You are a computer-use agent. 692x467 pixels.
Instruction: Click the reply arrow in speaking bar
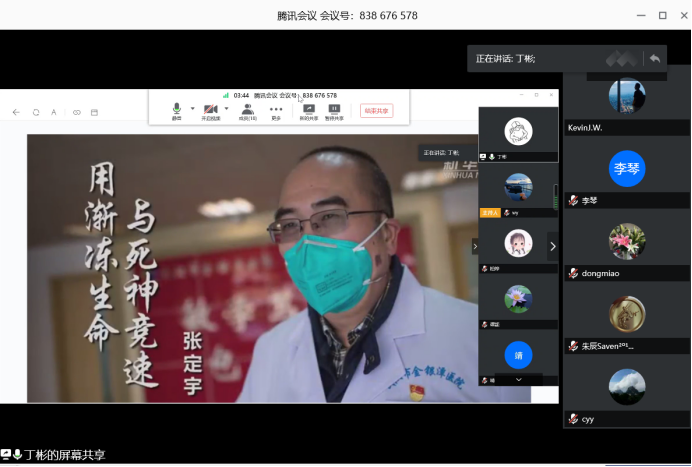tap(655, 58)
